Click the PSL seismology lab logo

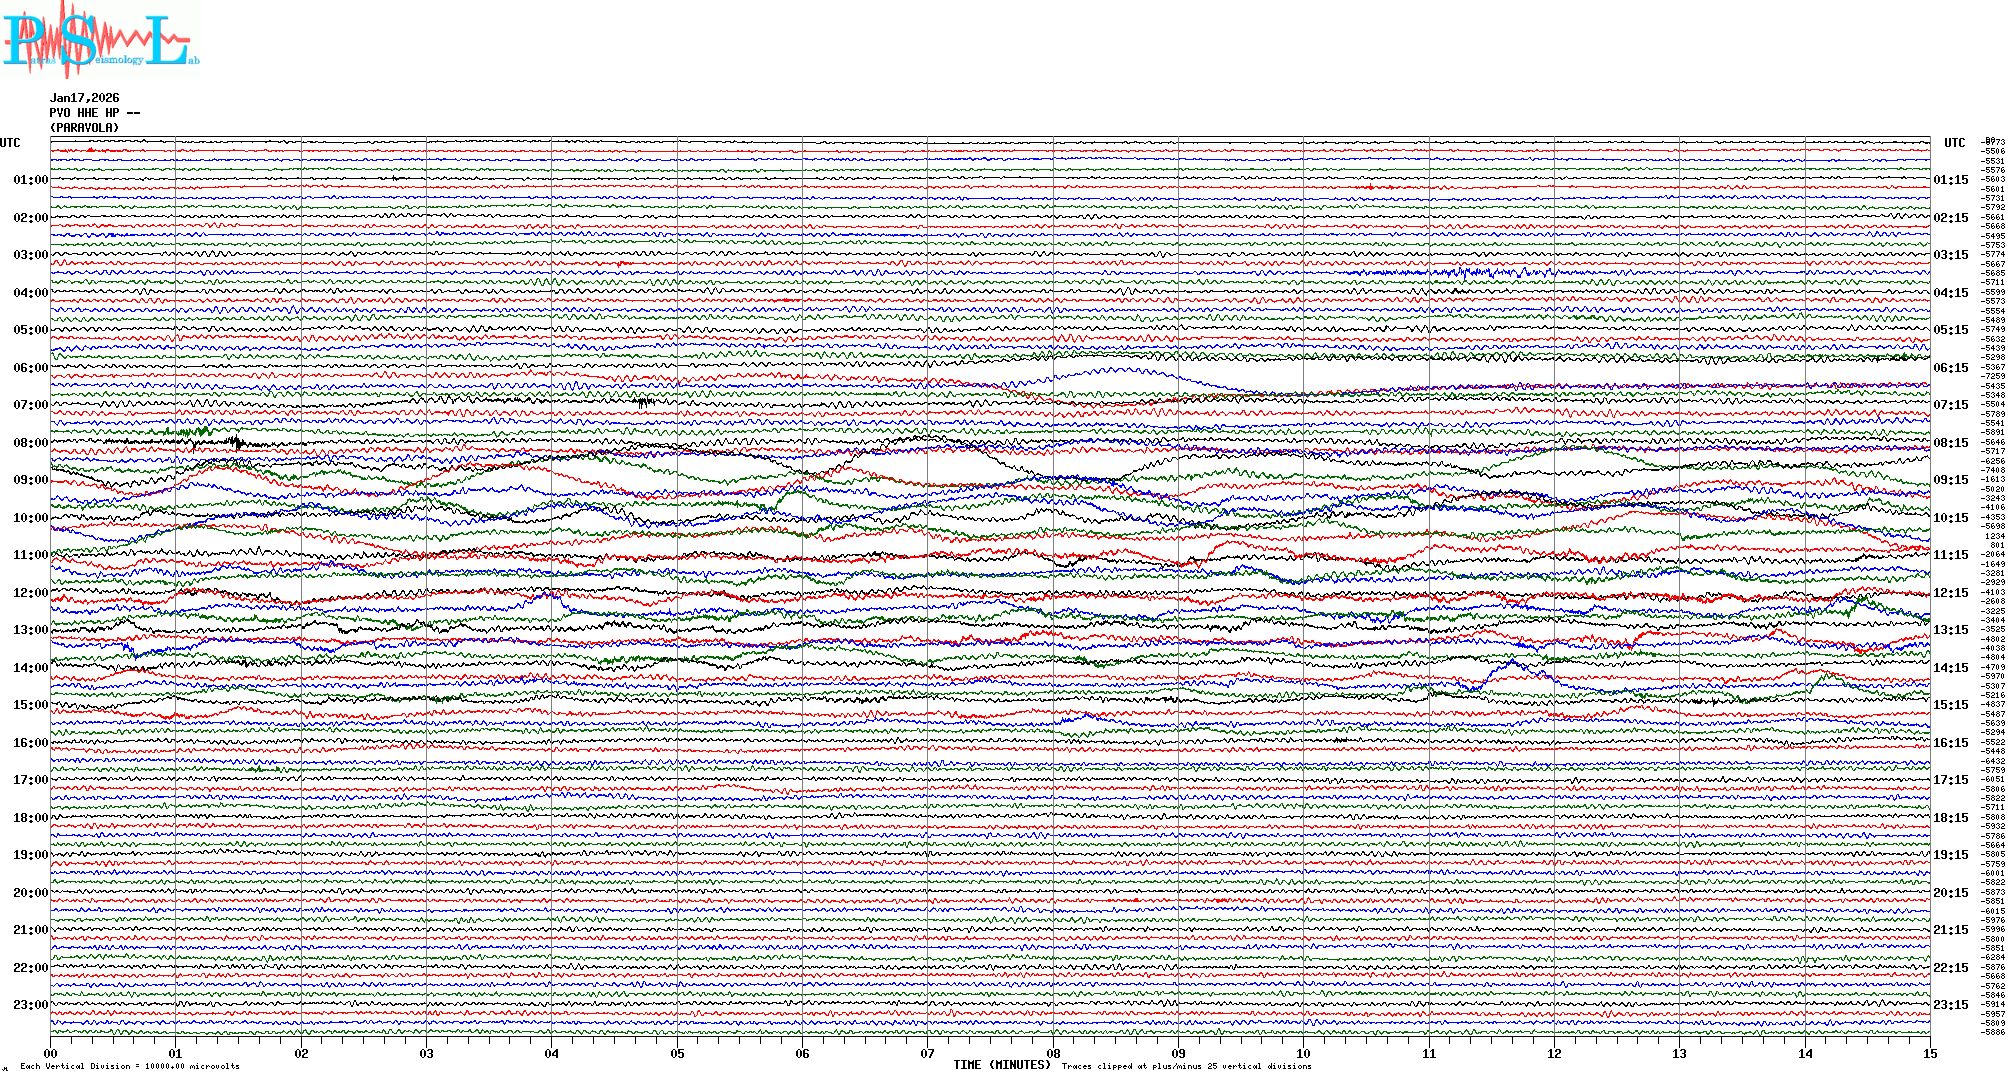100,40
